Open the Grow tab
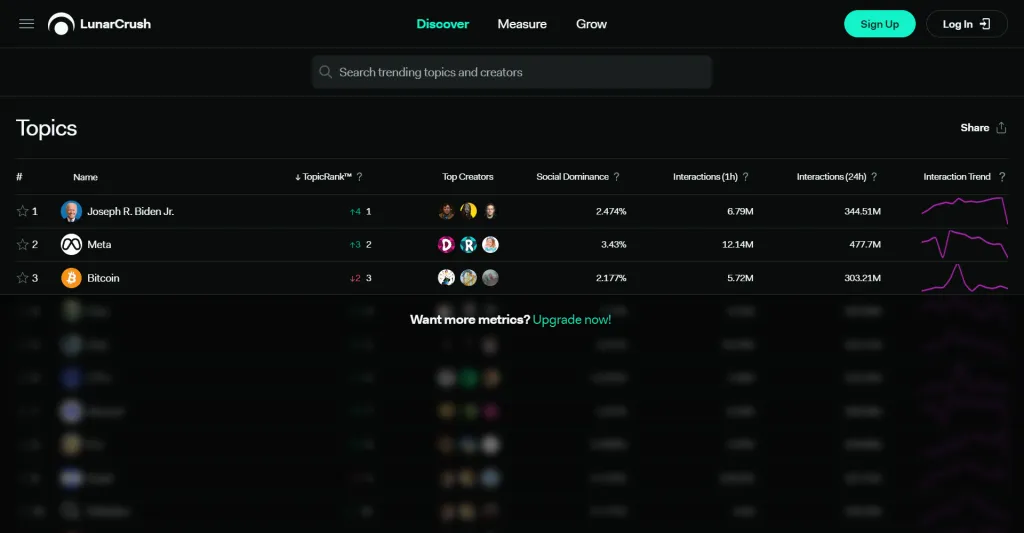 [x=591, y=24]
